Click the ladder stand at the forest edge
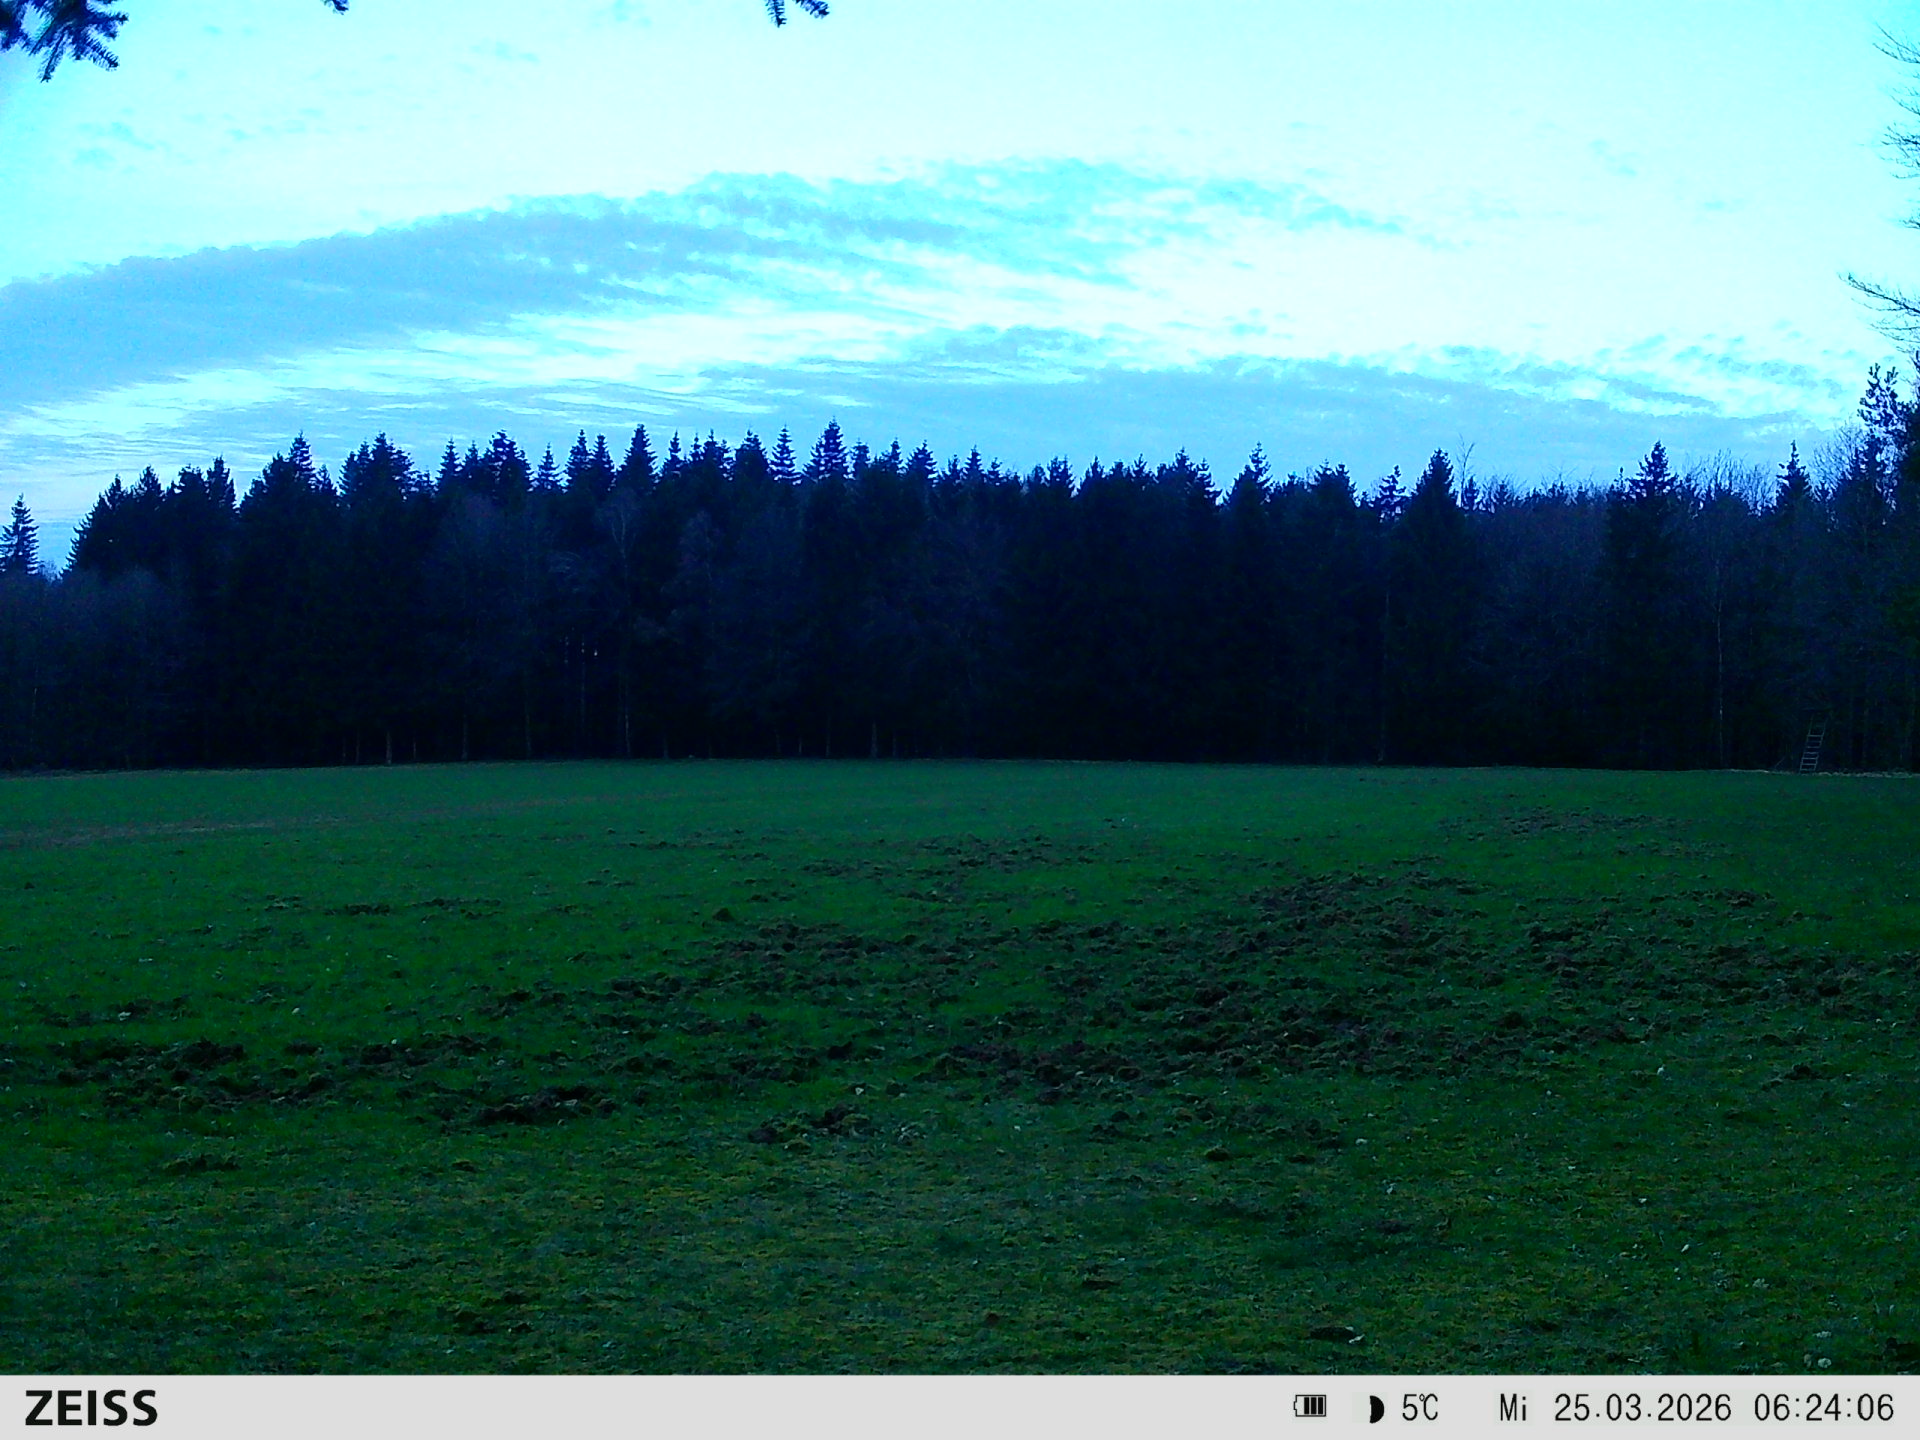This screenshot has width=1920, height=1440. click(1812, 745)
